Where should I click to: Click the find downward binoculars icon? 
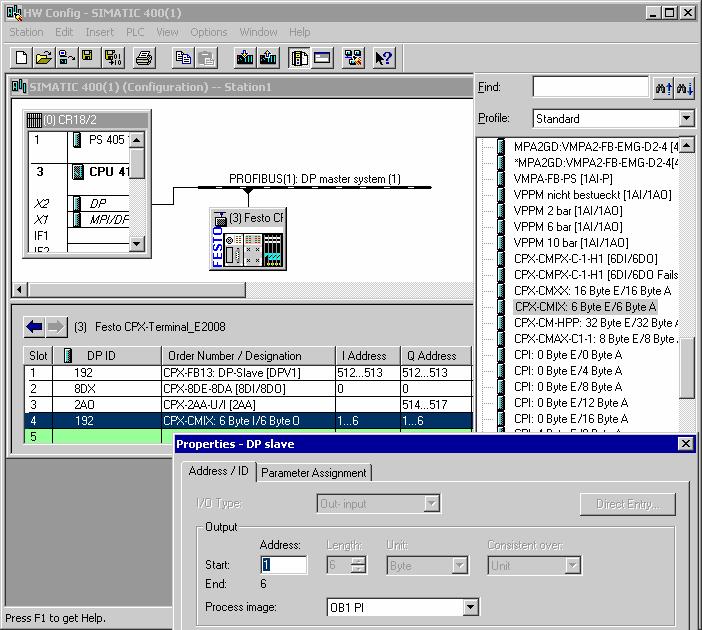(685, 88)
